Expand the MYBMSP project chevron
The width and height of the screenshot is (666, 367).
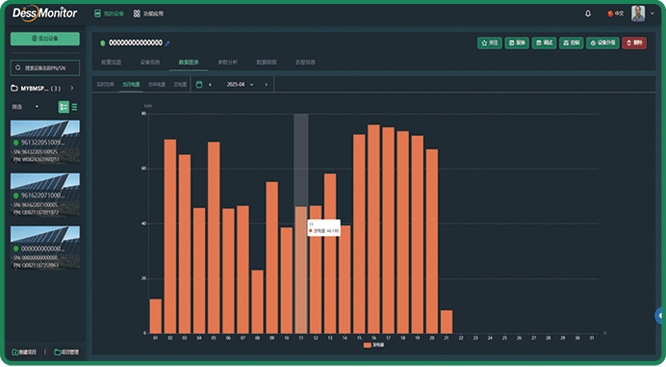tap(72, 88)
